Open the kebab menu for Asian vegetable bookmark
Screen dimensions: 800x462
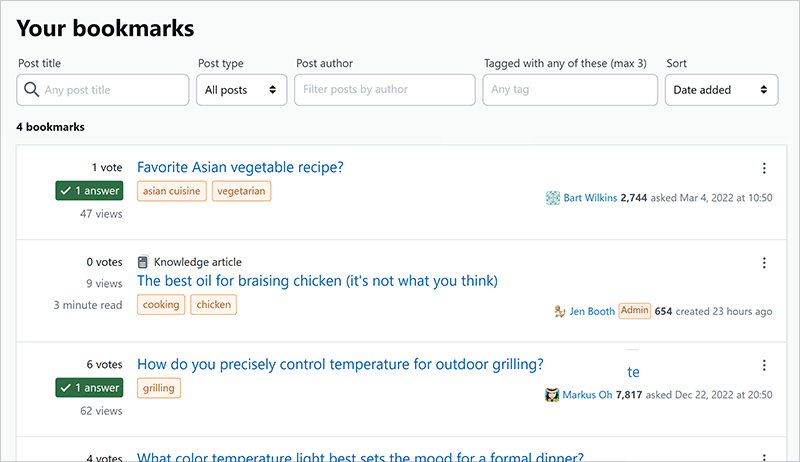(764, 168)
